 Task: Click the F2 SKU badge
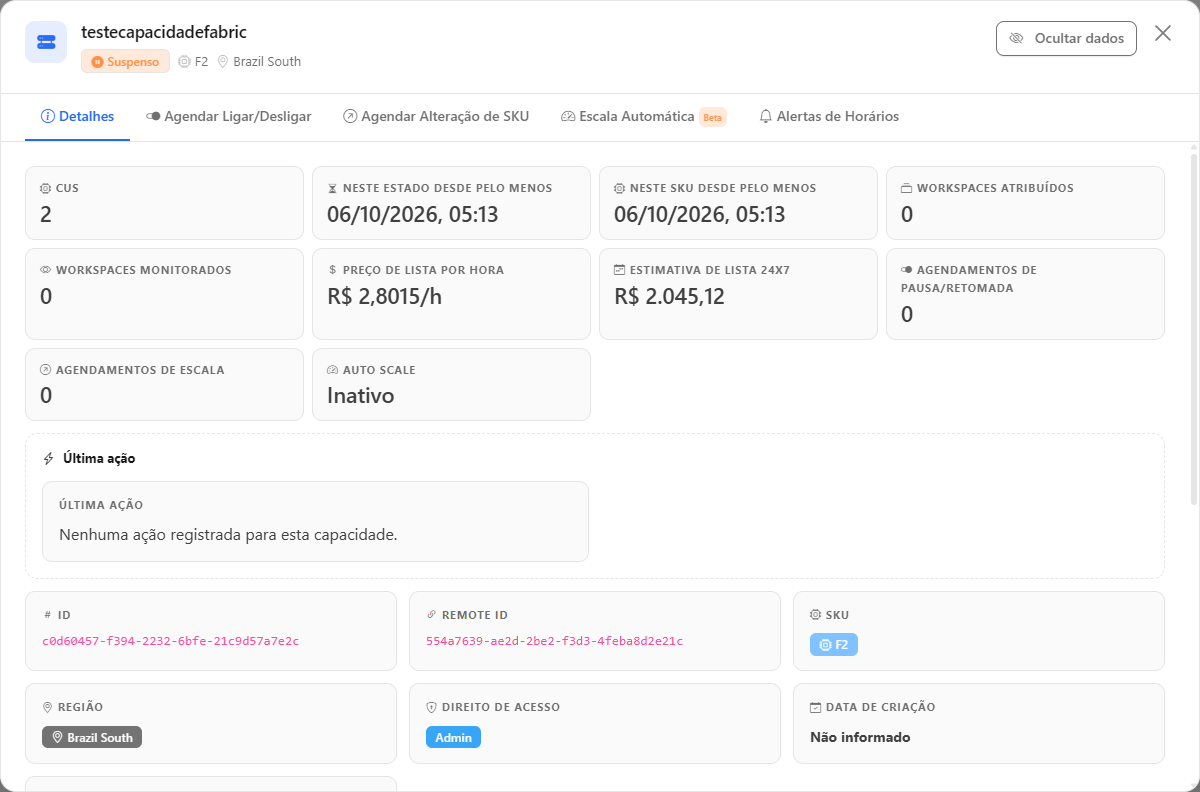coord(834,645)
